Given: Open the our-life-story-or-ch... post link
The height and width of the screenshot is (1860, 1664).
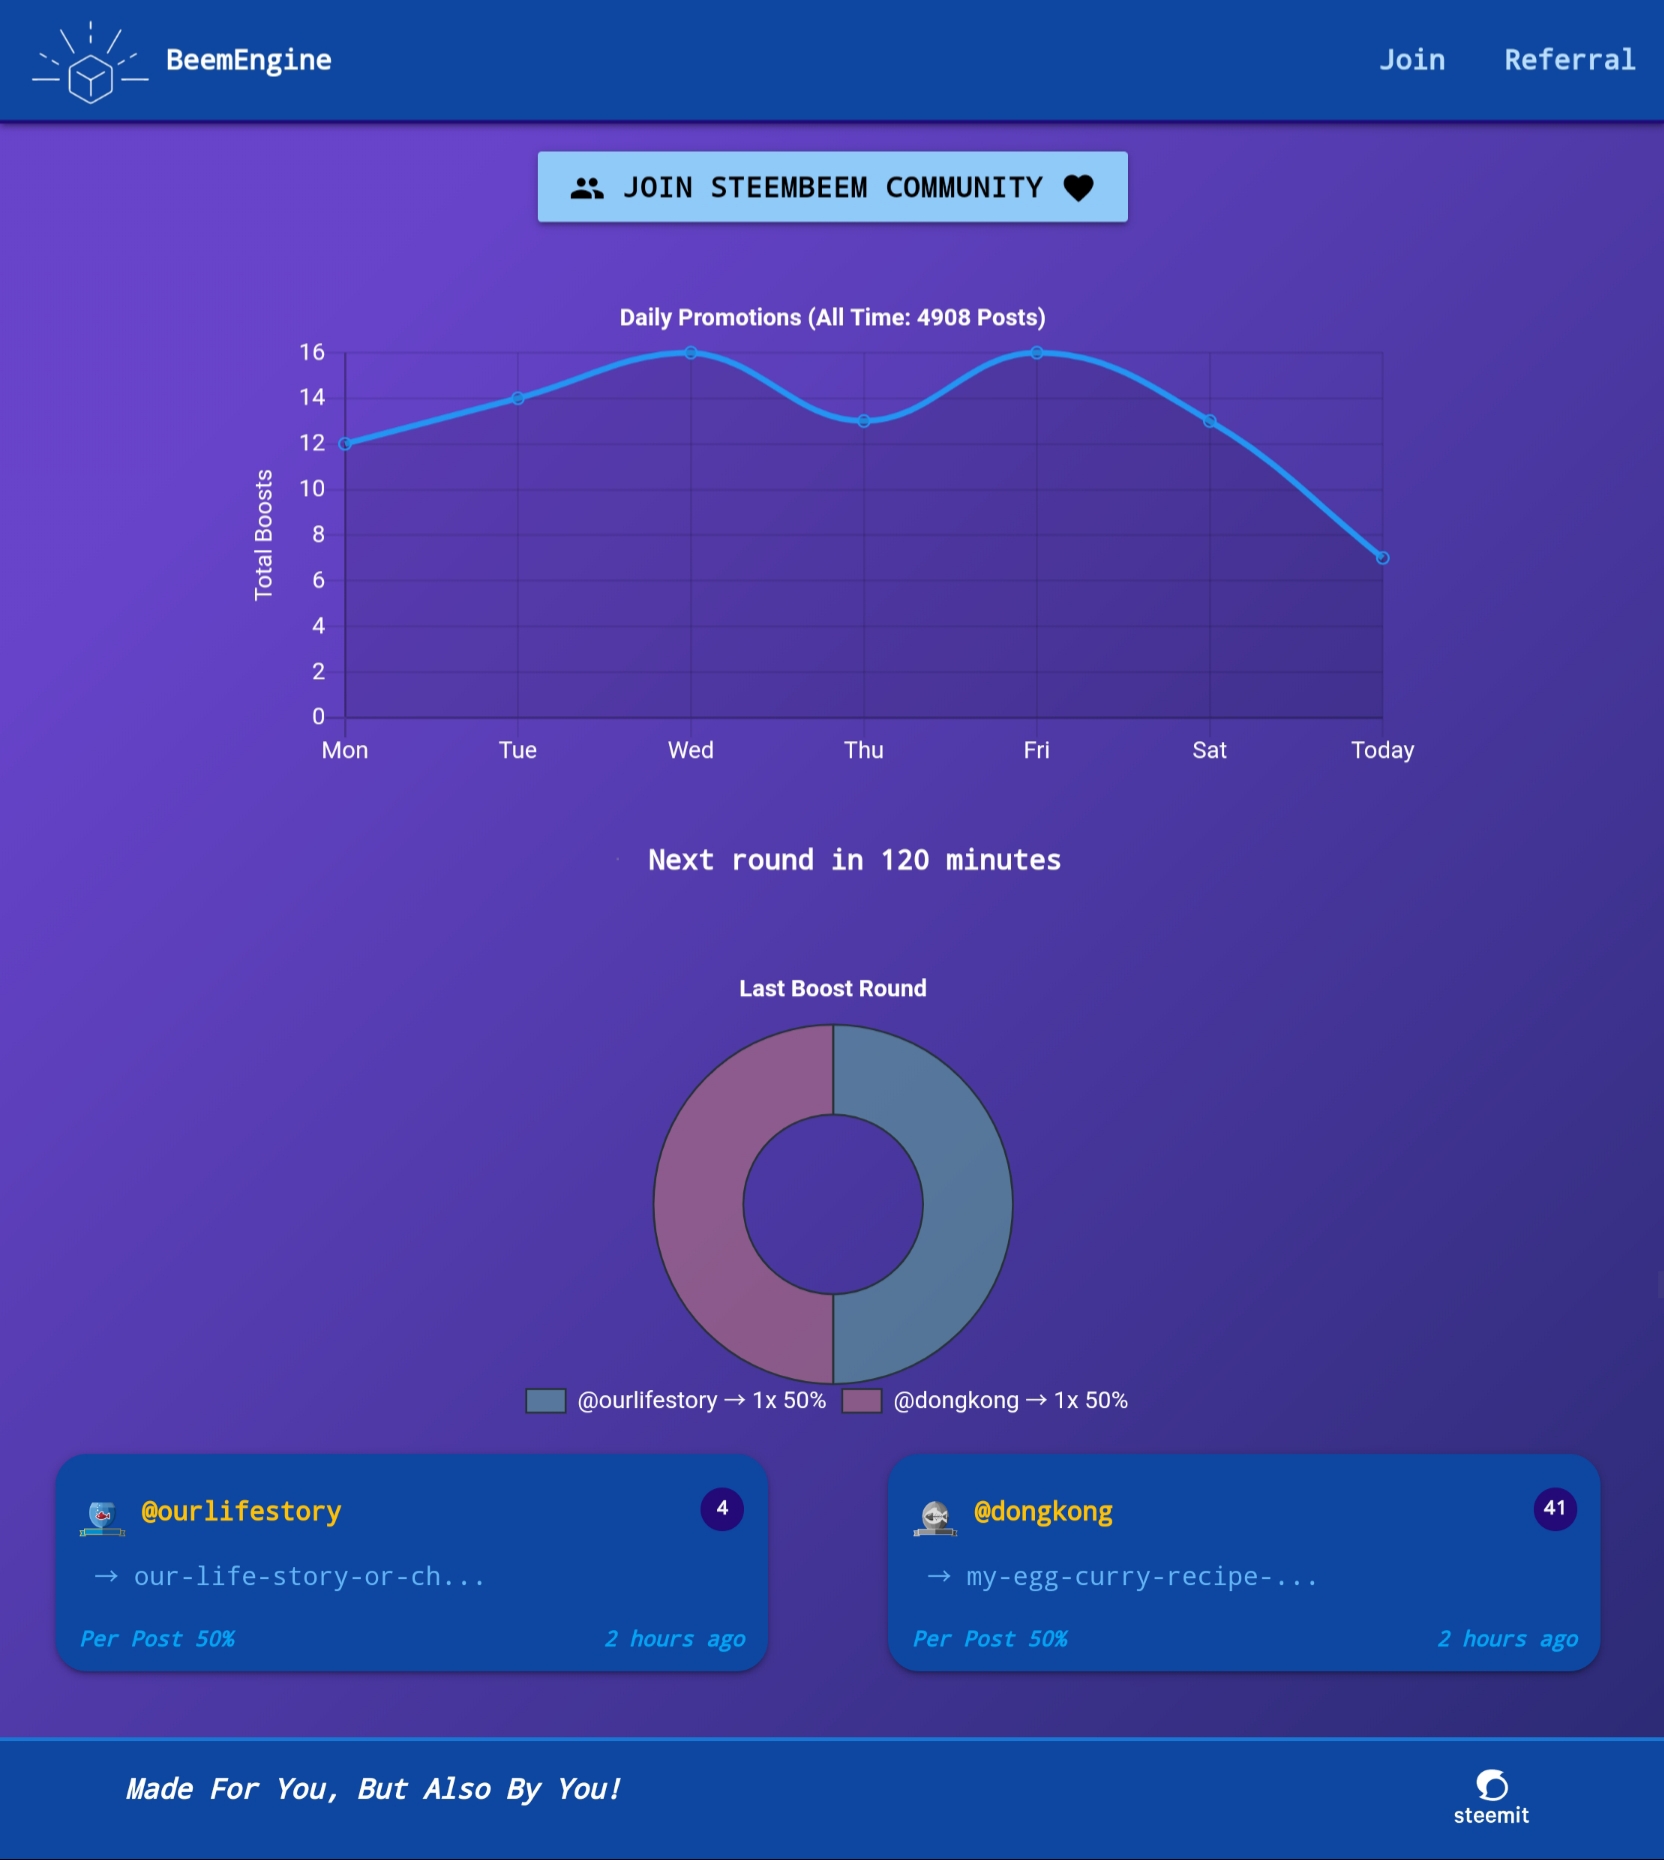Looking at the screenshot, I should 309,1577.
